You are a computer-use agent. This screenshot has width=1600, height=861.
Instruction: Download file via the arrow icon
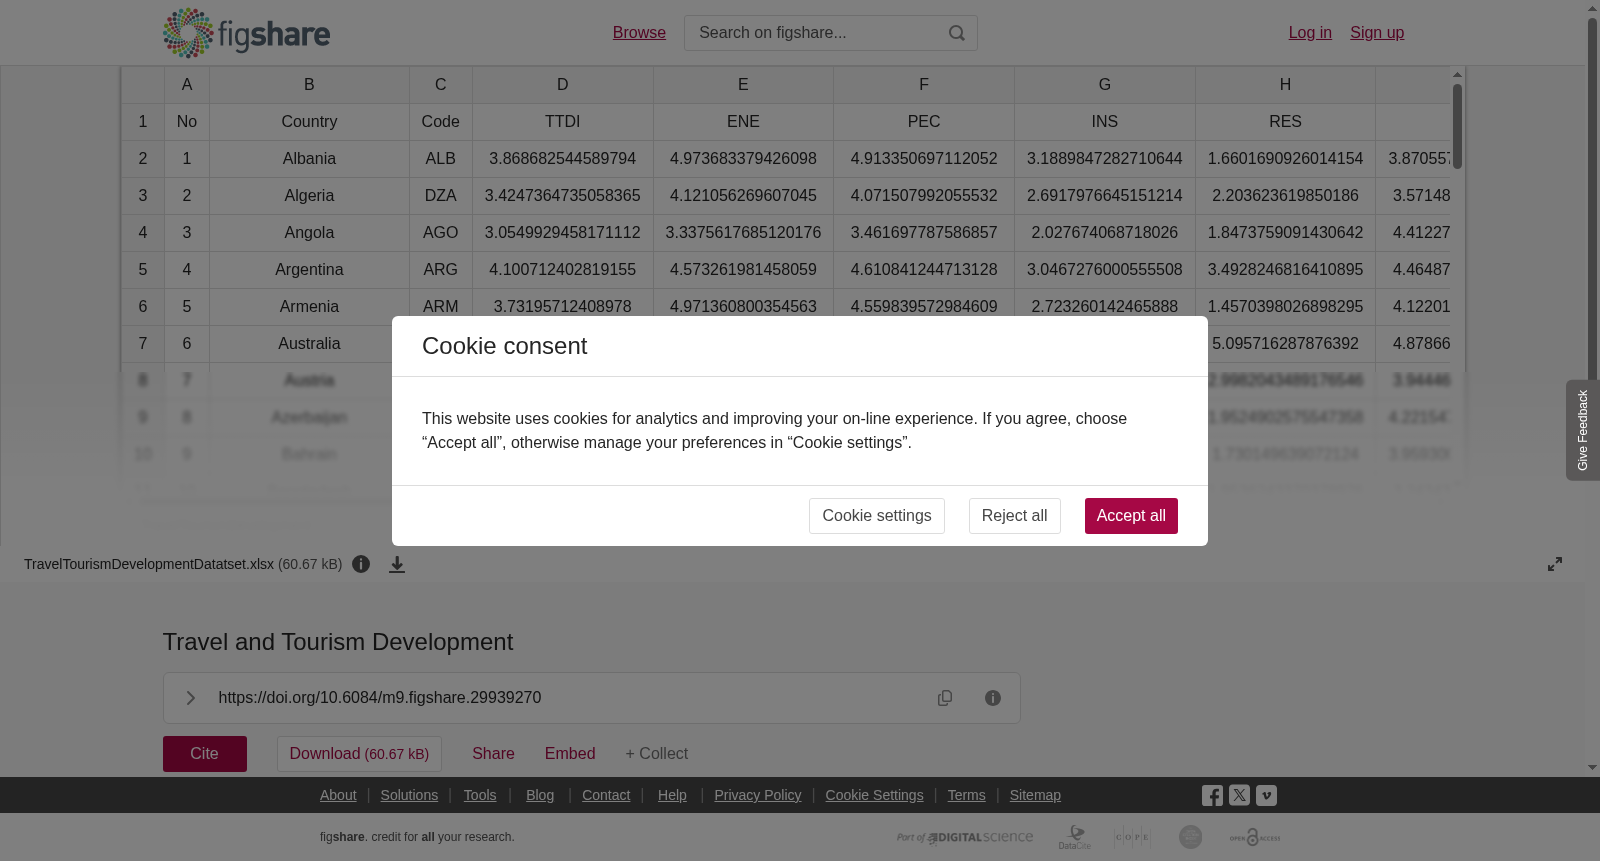point(397,564)
